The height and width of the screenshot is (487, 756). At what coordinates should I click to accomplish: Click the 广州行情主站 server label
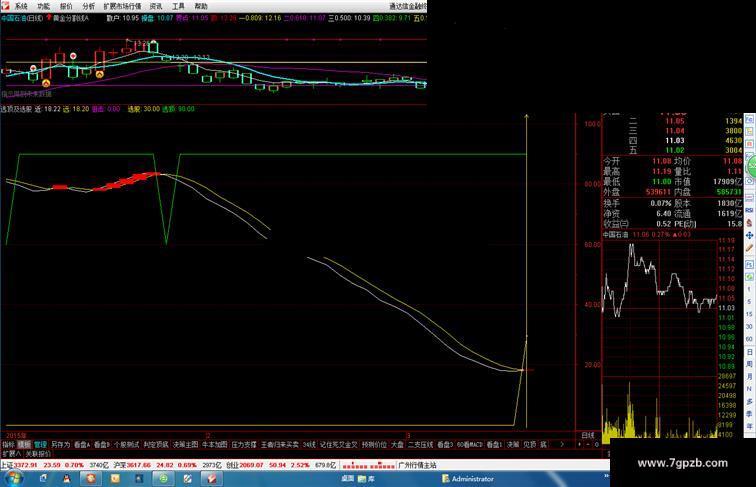418,465
